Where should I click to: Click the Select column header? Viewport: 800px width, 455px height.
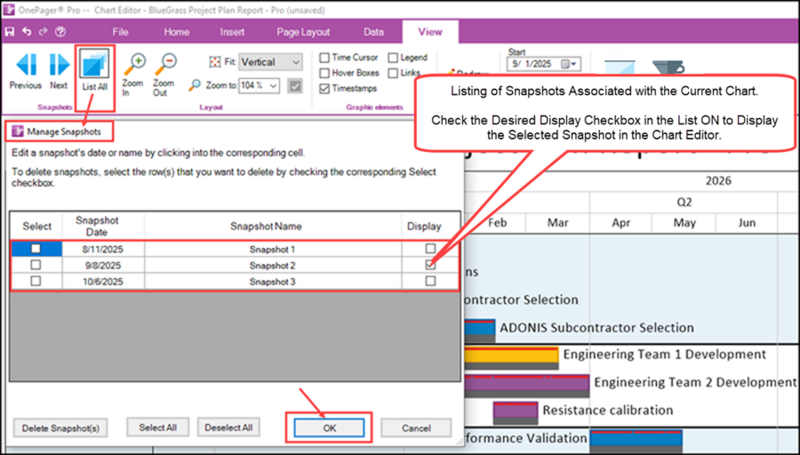pyautogui.click(x=37, y=226)
